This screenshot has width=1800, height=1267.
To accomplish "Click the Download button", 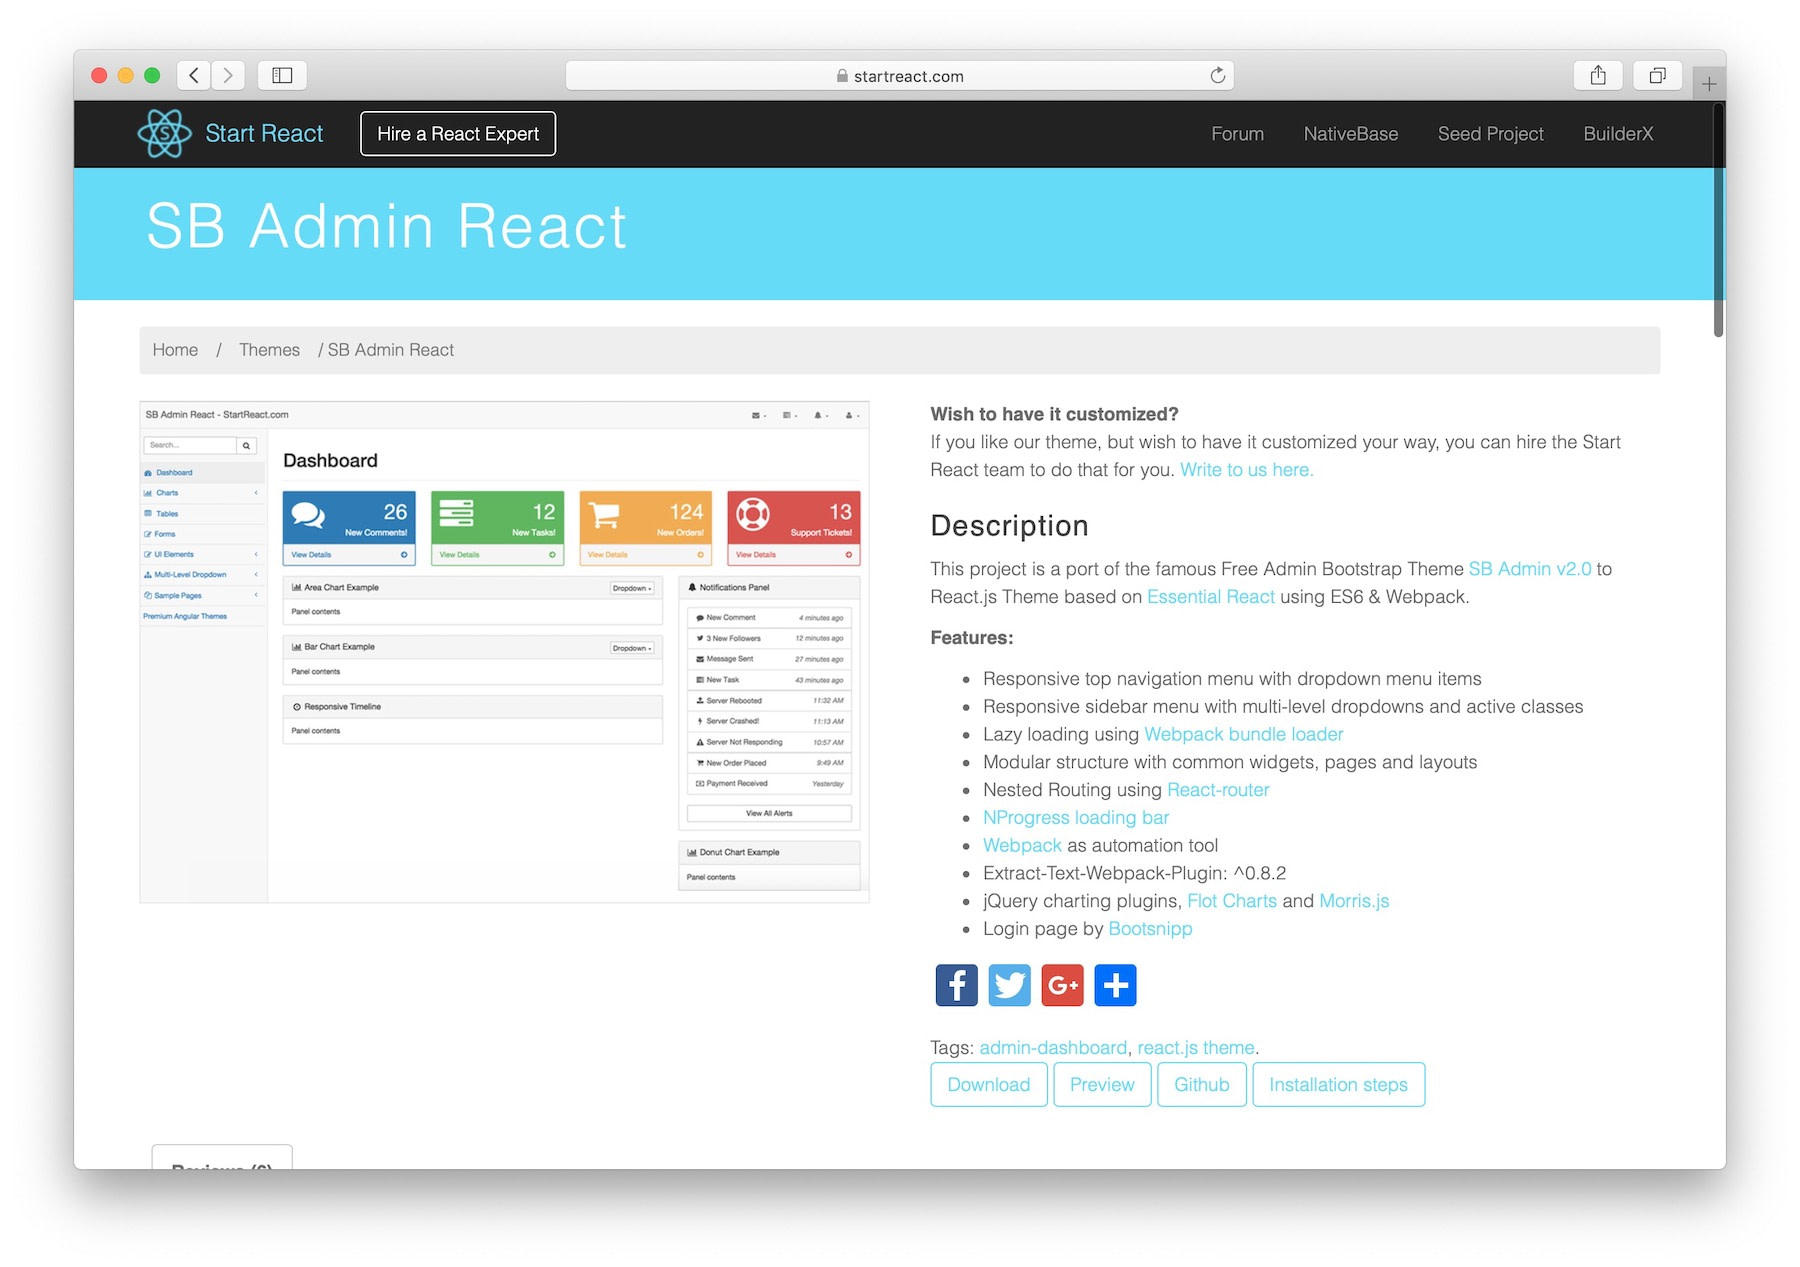I will tap(988, 1085).
